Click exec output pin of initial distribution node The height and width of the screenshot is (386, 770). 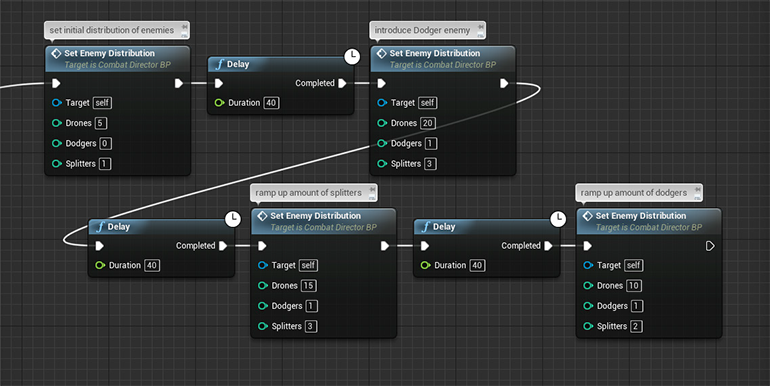179,83
